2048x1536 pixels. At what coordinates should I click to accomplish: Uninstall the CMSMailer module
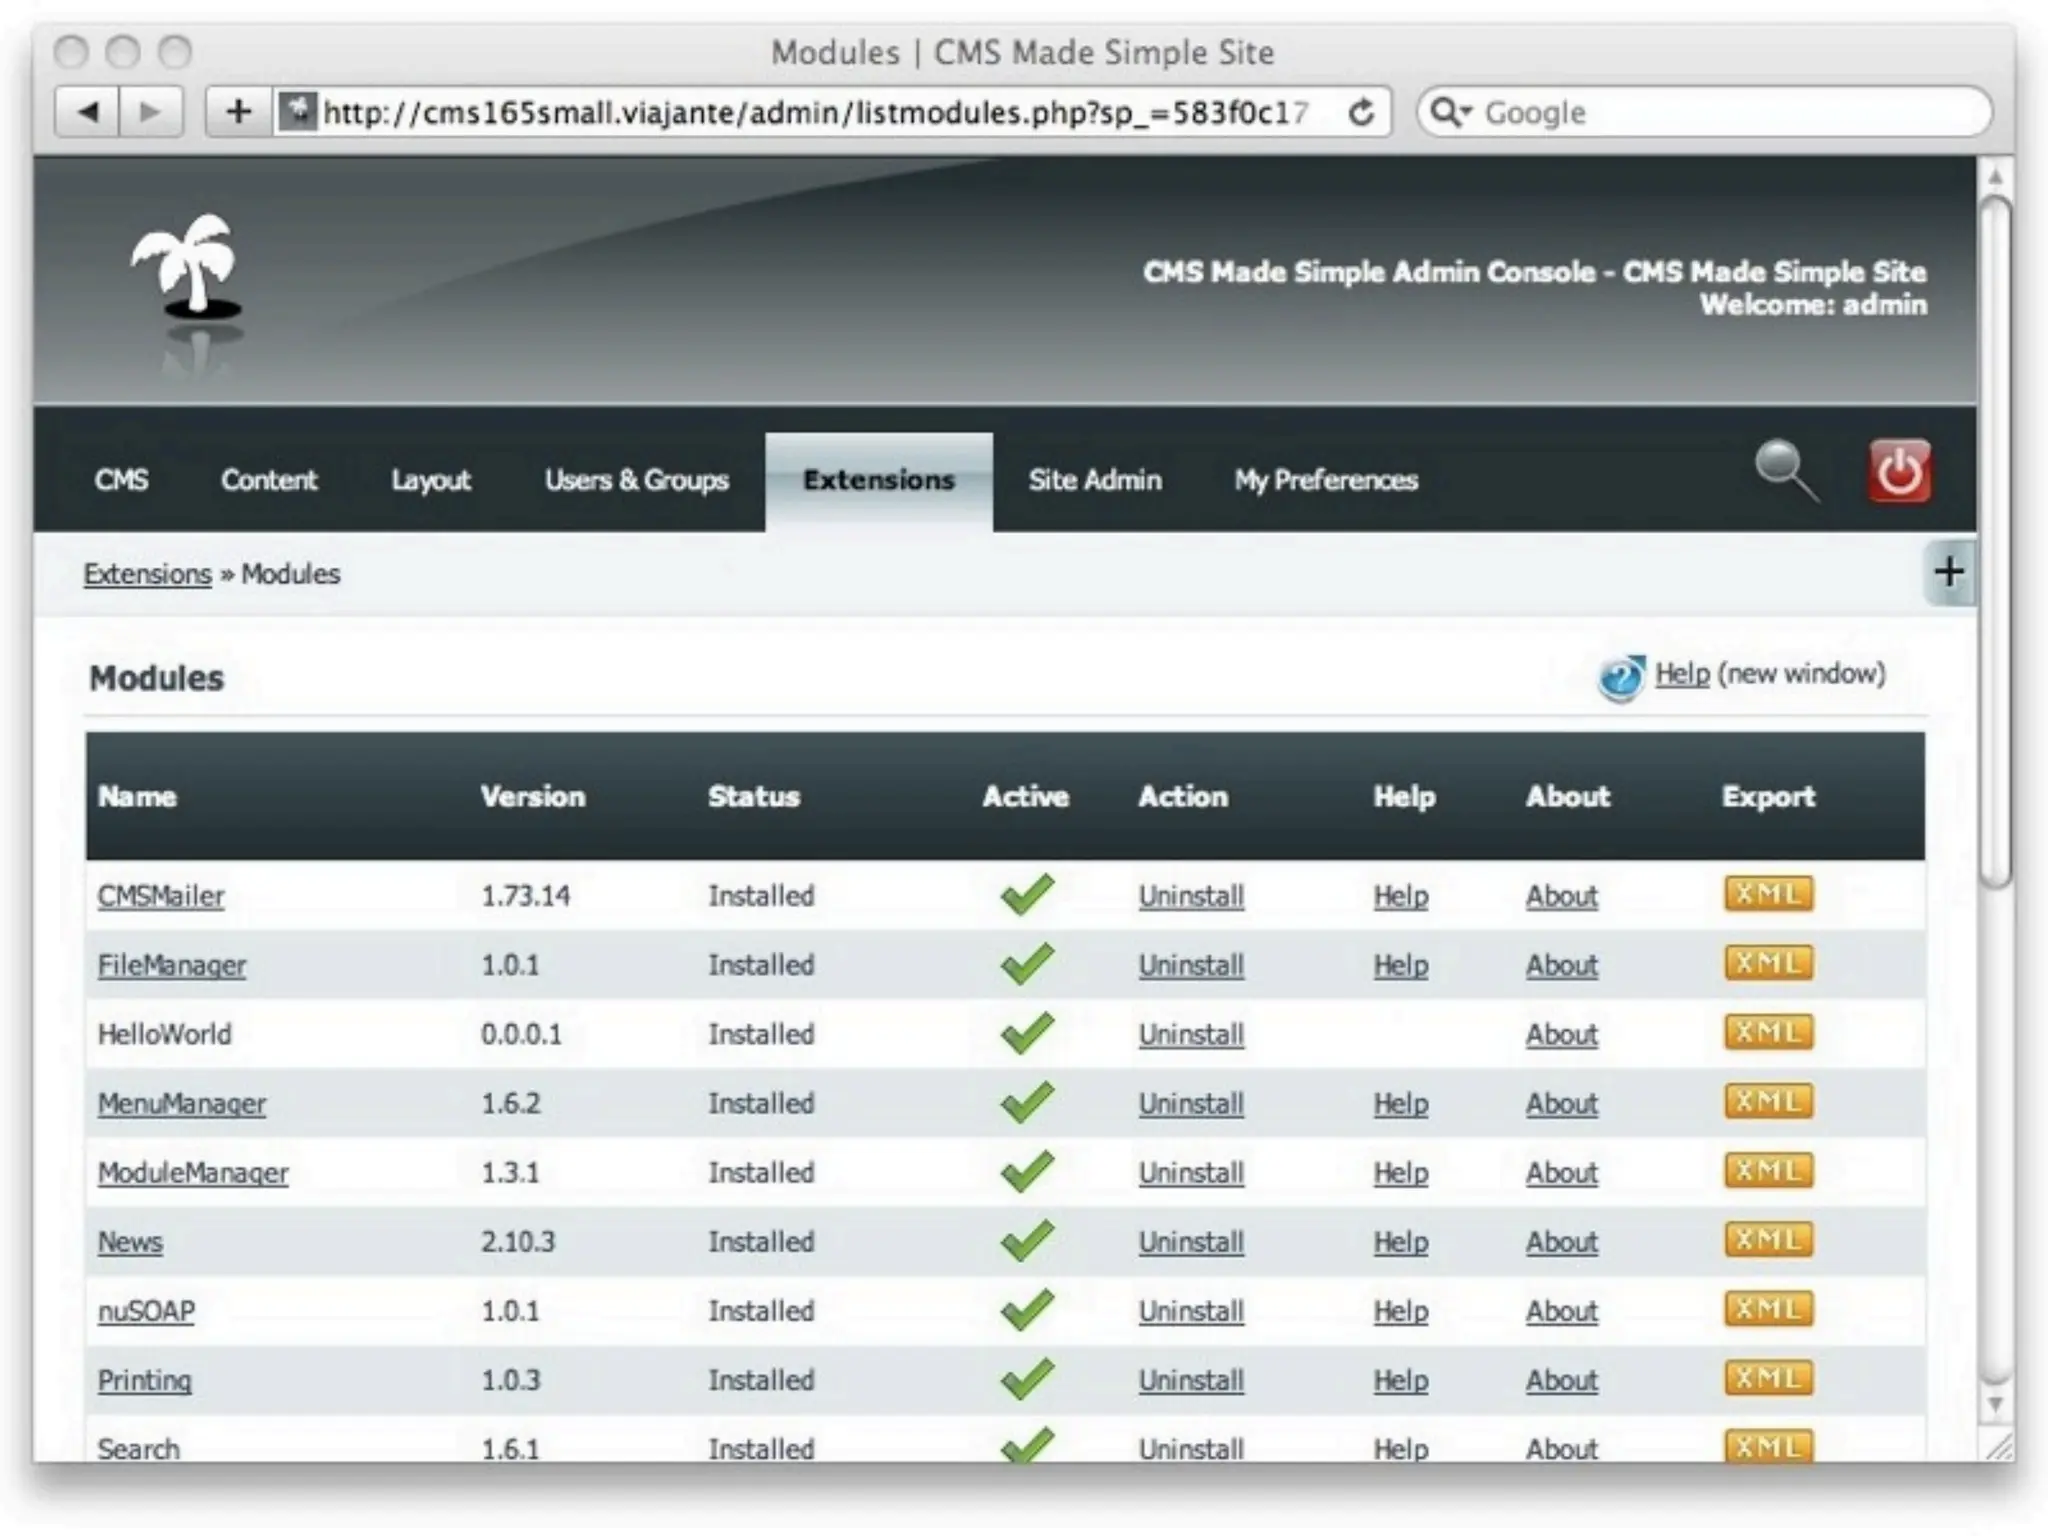tap(1191, 895)
